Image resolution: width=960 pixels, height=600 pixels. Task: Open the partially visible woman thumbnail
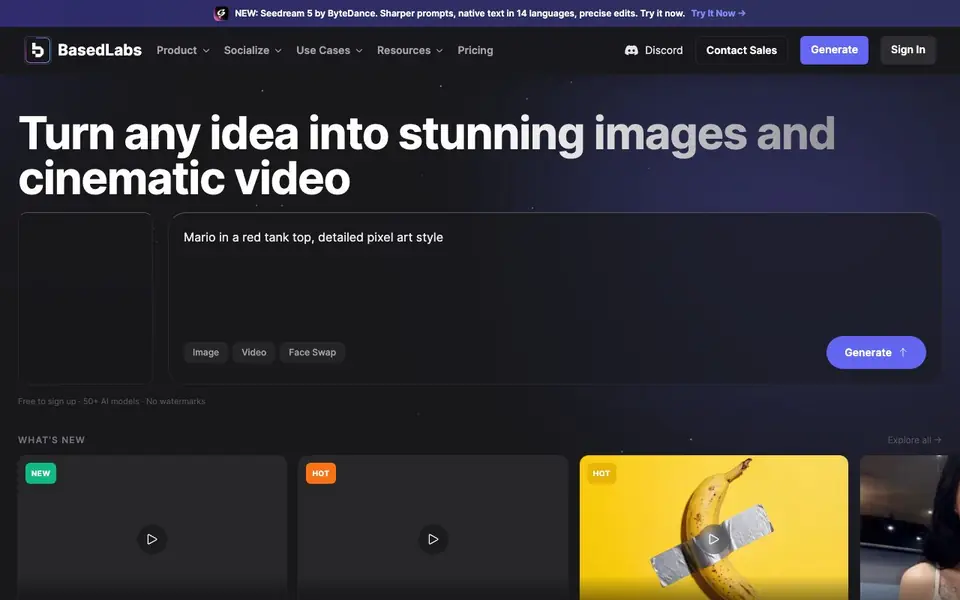coord(910,527)
